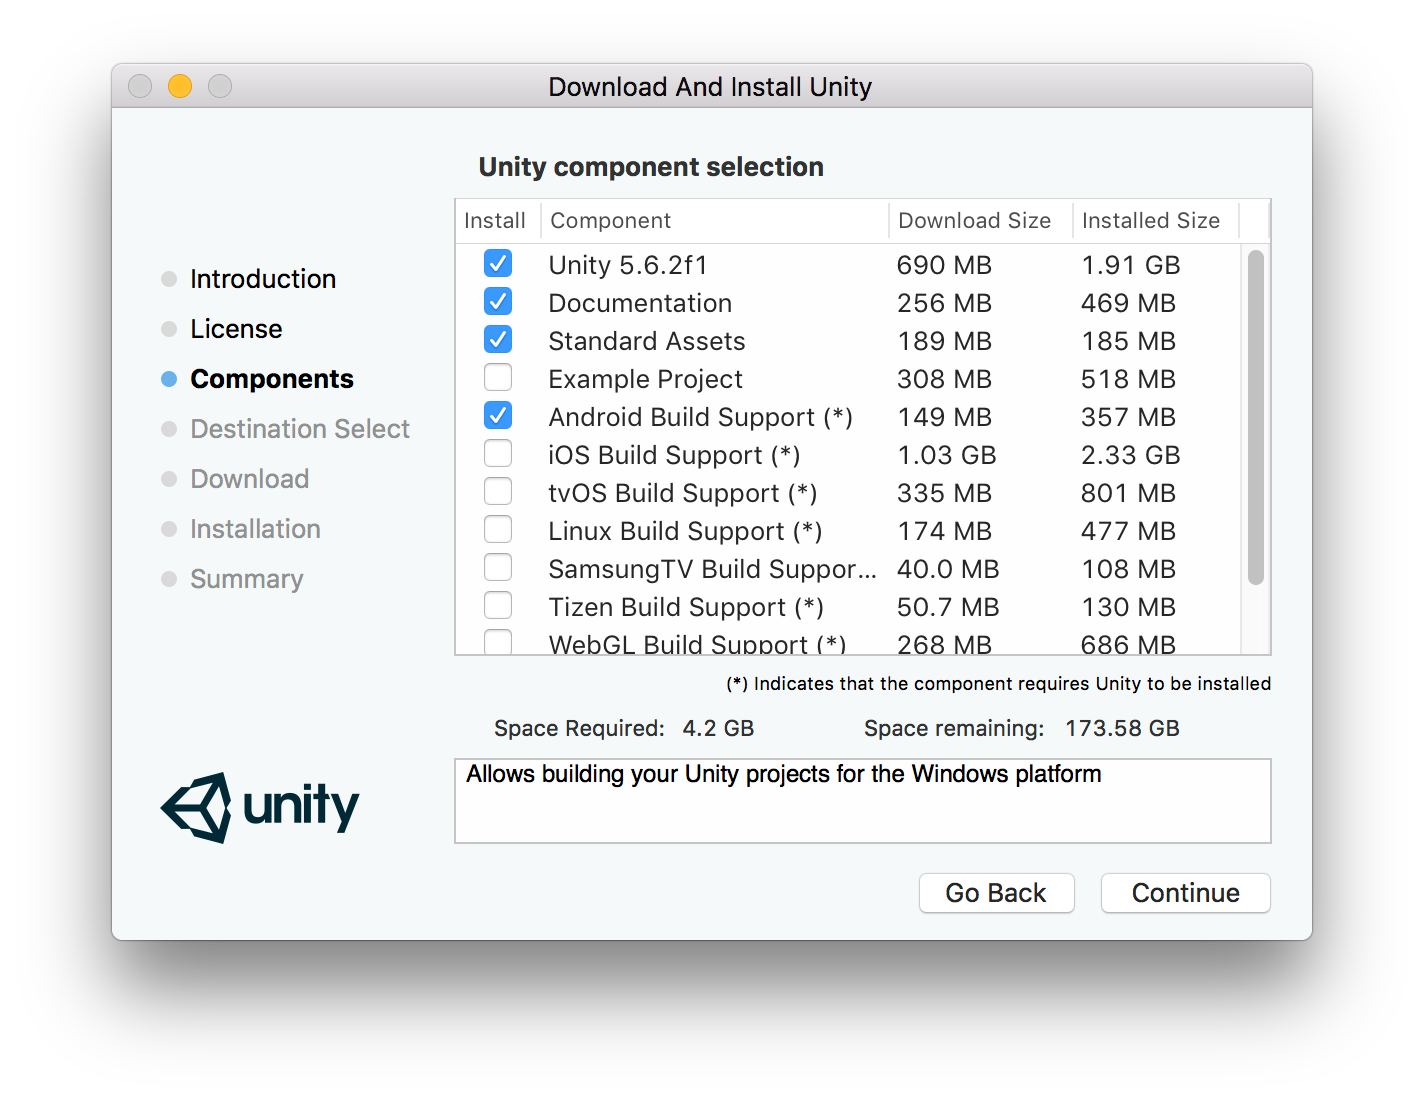Select the tvOS Build Support (*) name

click(683, 493)
